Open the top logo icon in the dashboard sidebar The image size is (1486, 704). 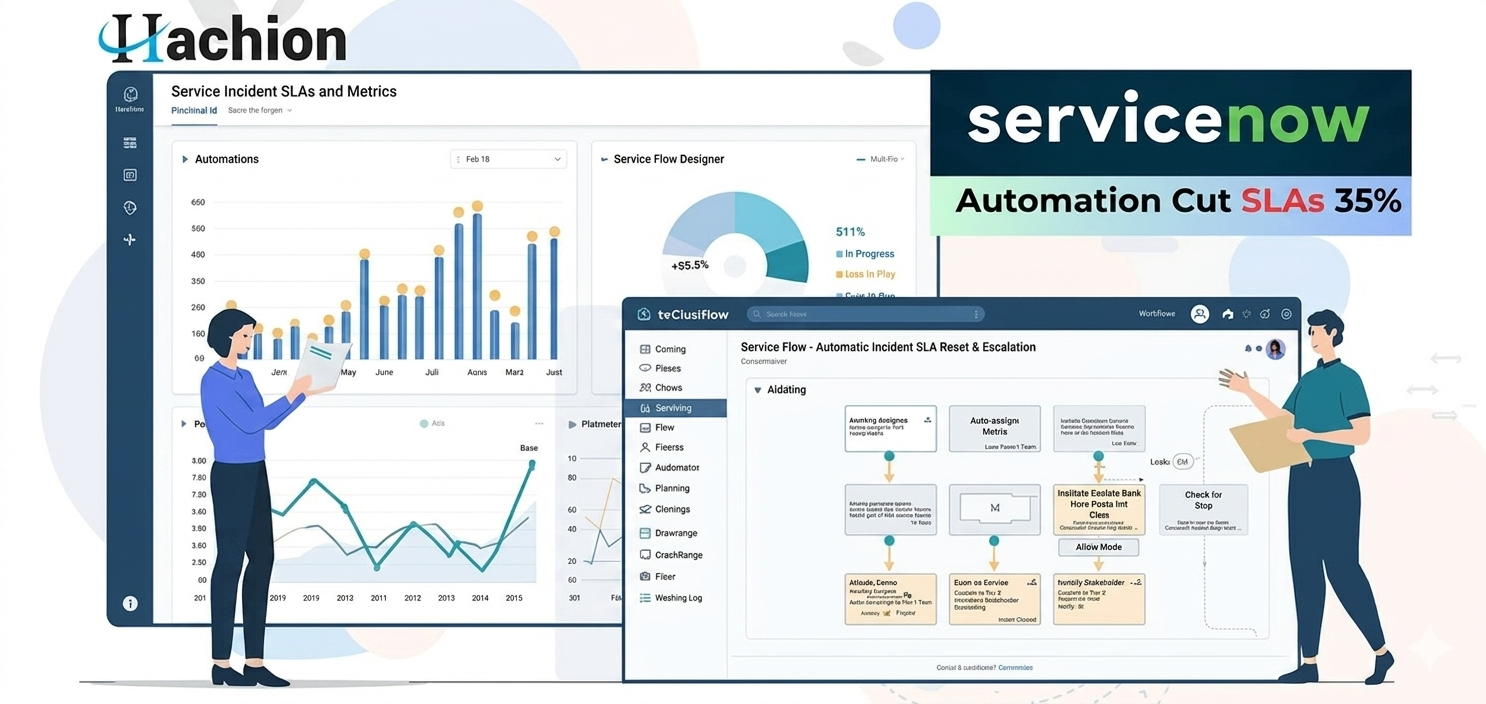point(130,95)
